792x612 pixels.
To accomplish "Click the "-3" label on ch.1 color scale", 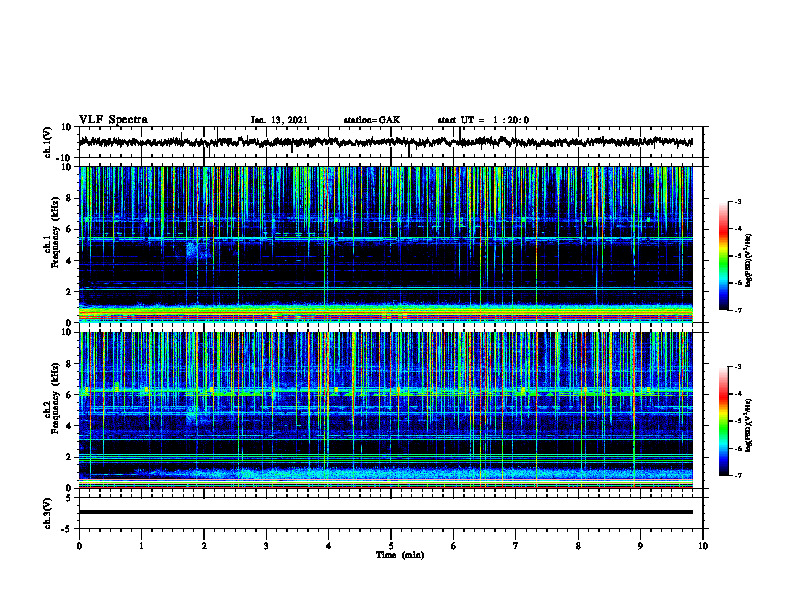I will coord(737,202).
